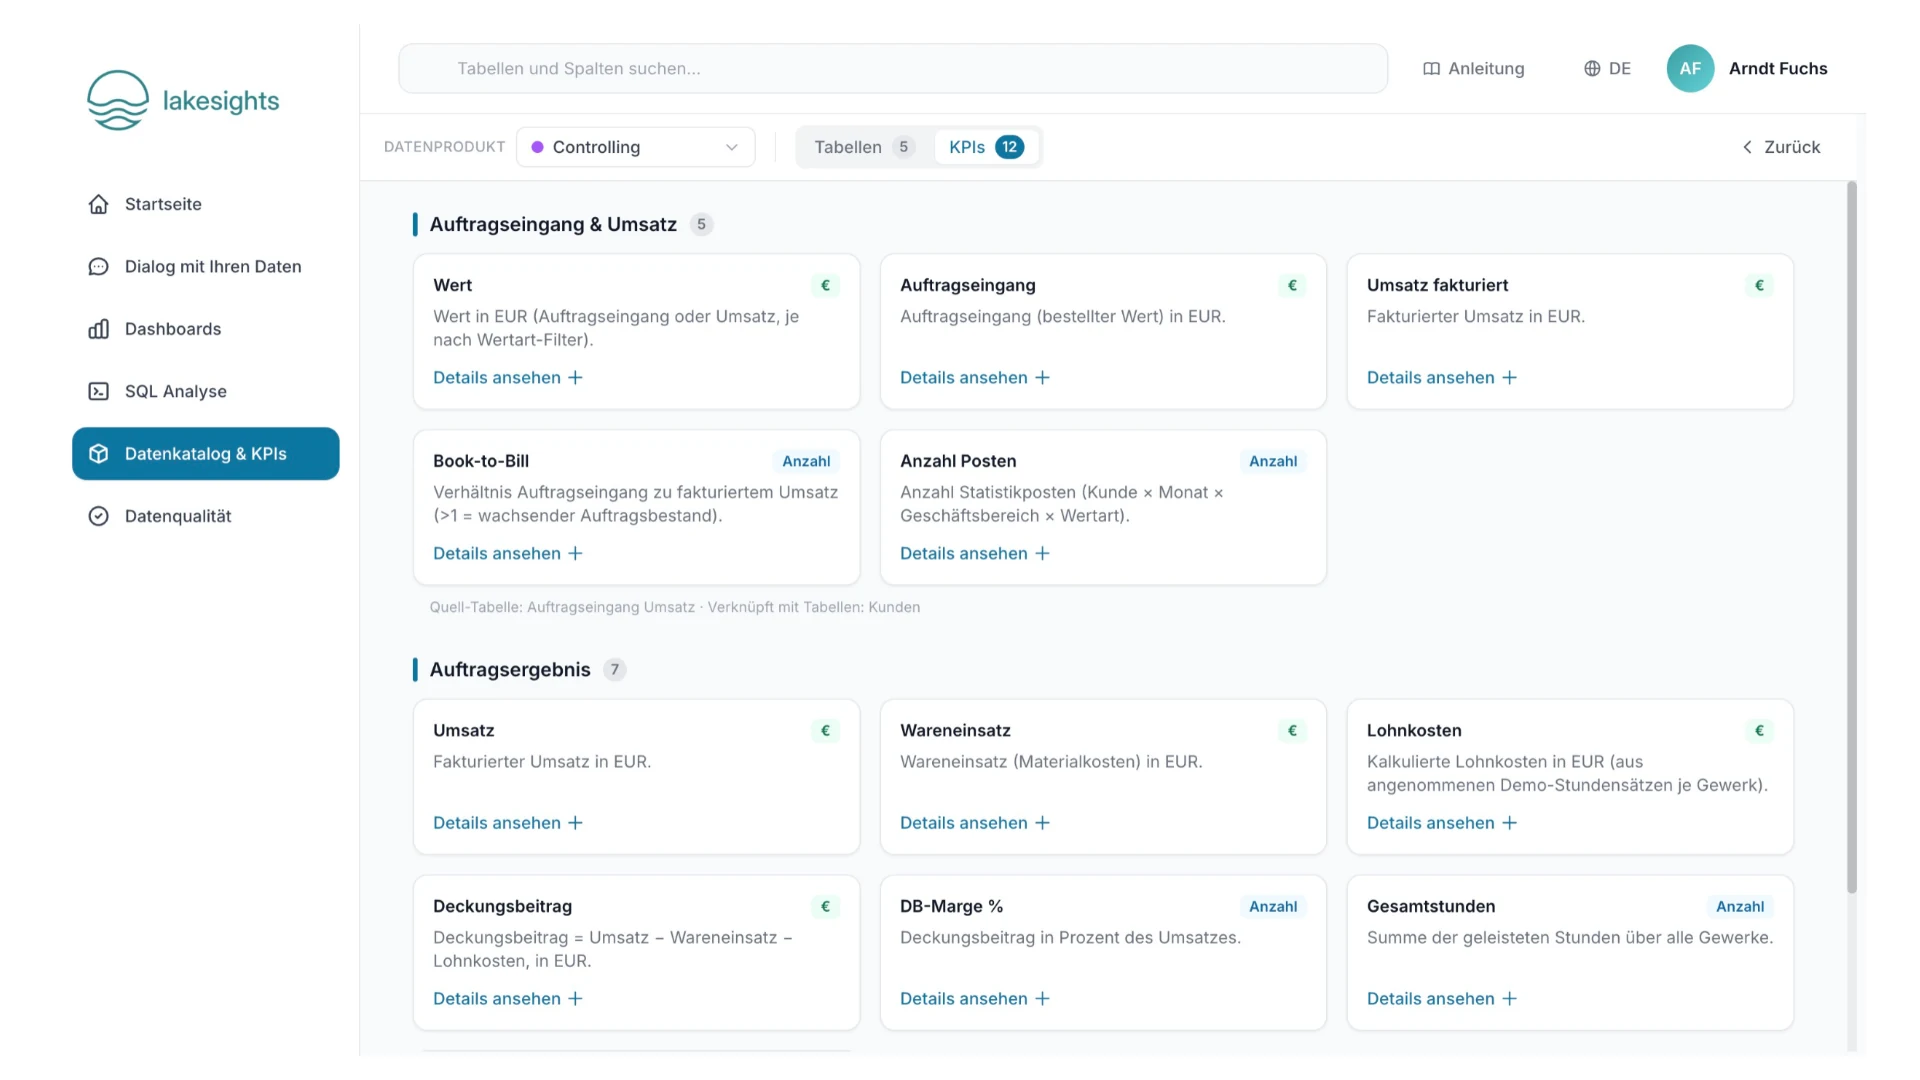Click the Auftragseingang & Umsatz section heading
Image resolution: width=1920 pixels, height=1080 pixels.
(x=553, y=224)
